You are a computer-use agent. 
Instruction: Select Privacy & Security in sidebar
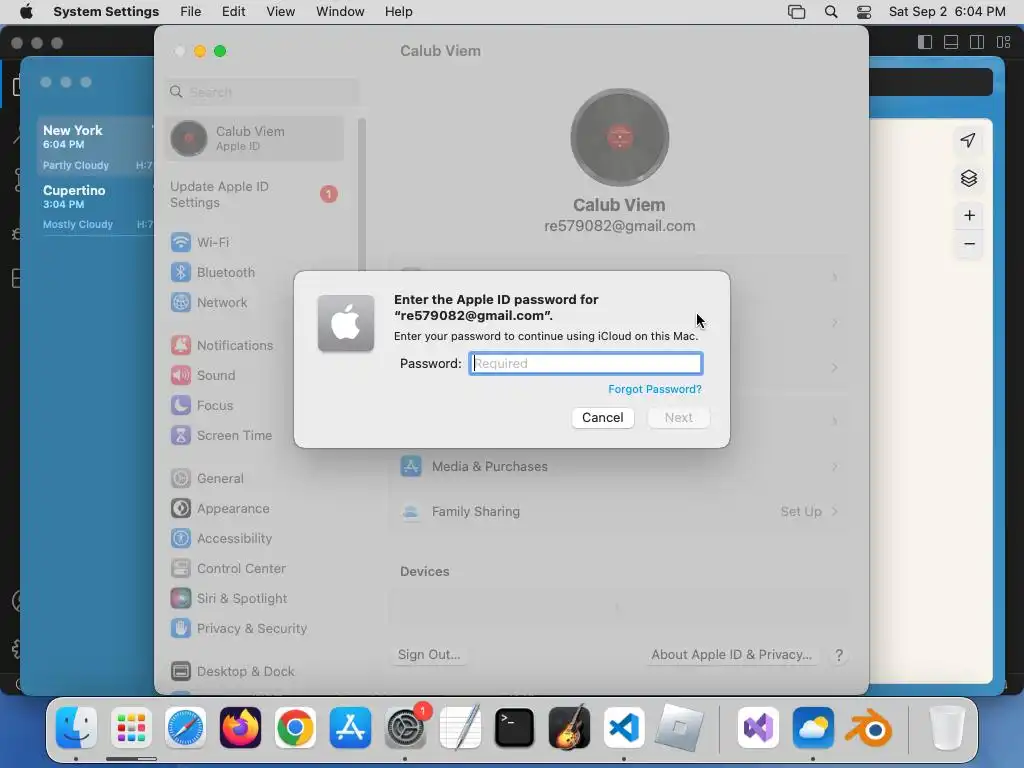point(254,629)
